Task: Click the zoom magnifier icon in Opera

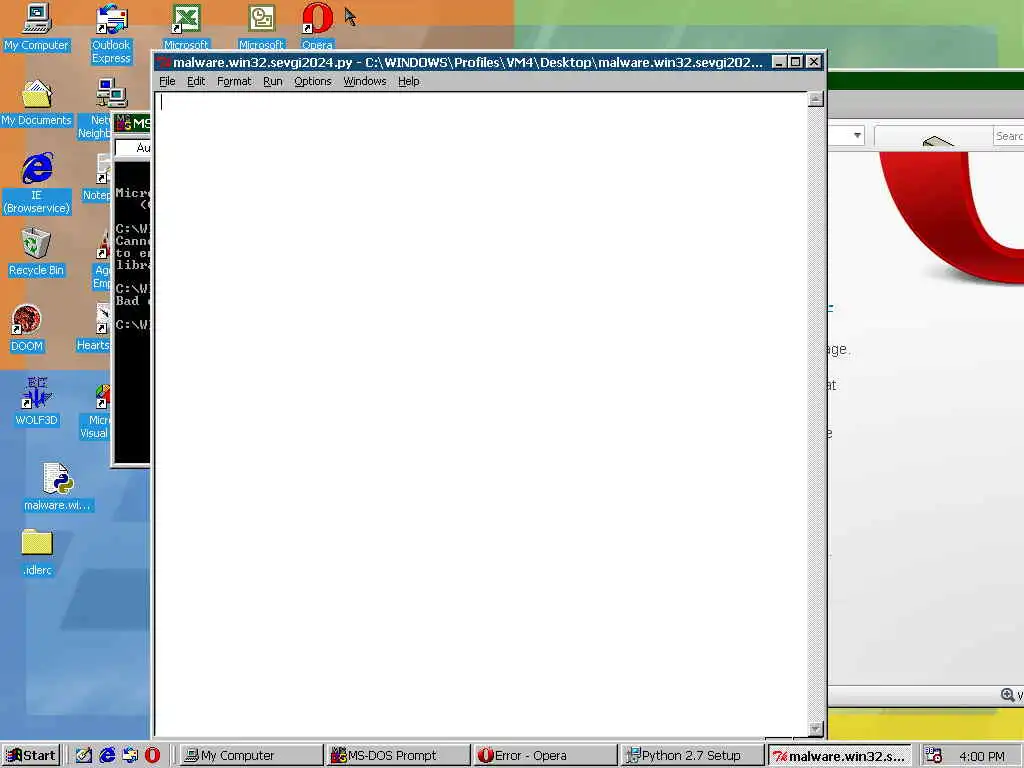Action: click(1008, 695)
